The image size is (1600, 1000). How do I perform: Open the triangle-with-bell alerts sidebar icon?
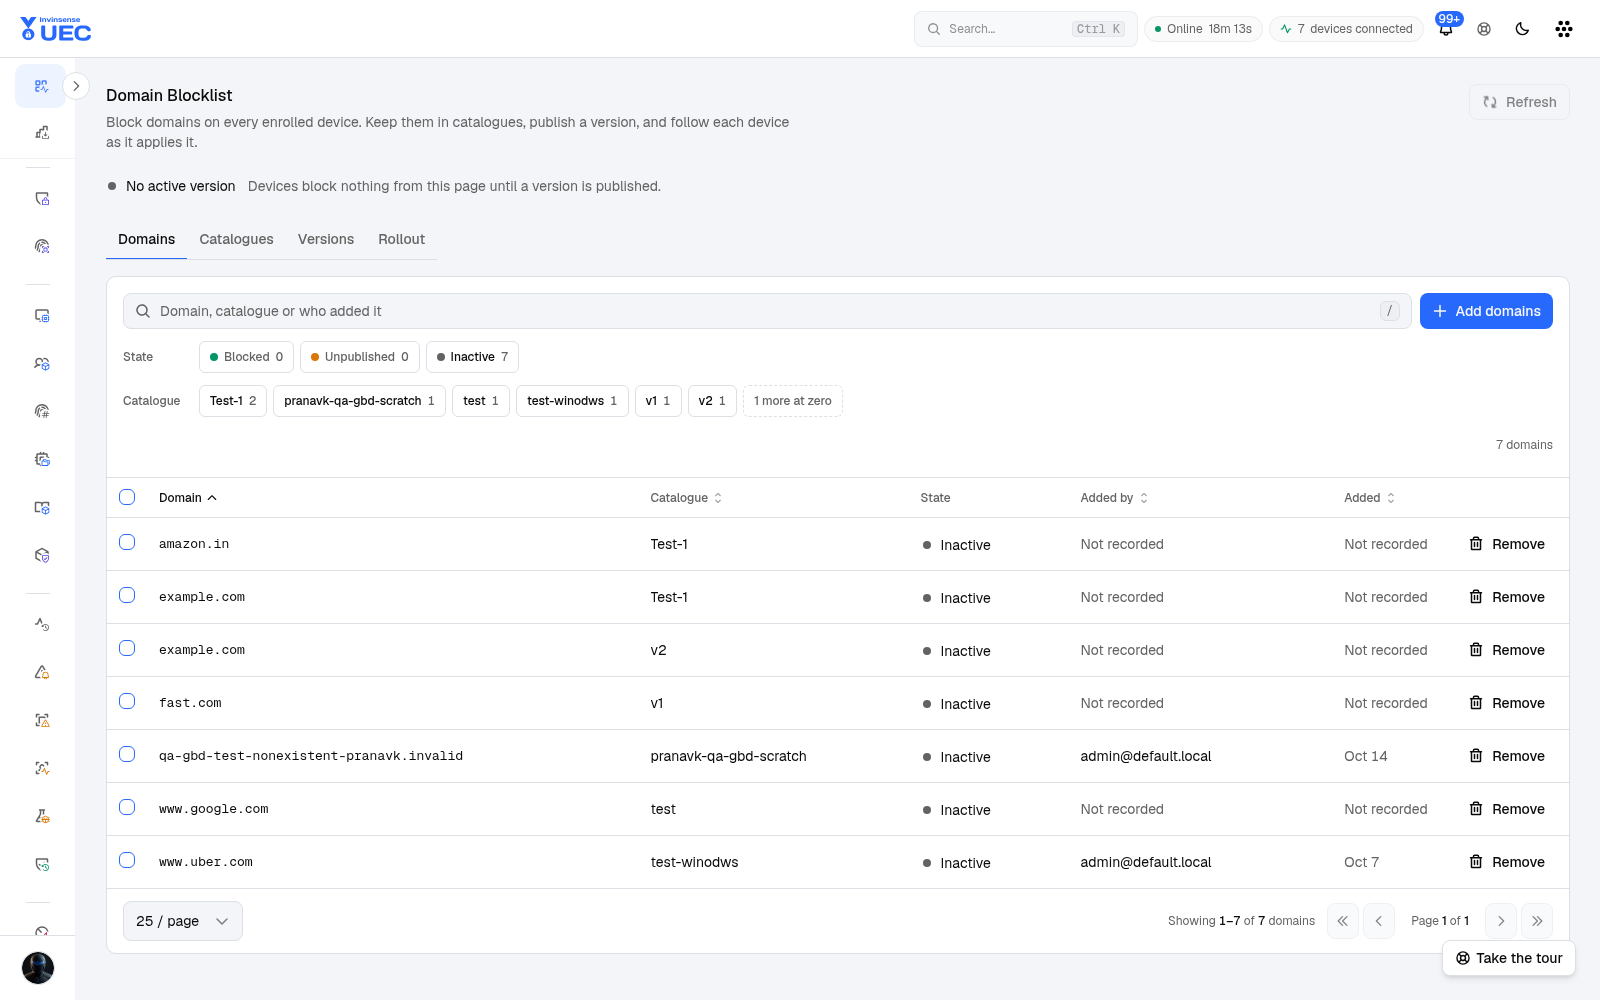pos(42,672)
